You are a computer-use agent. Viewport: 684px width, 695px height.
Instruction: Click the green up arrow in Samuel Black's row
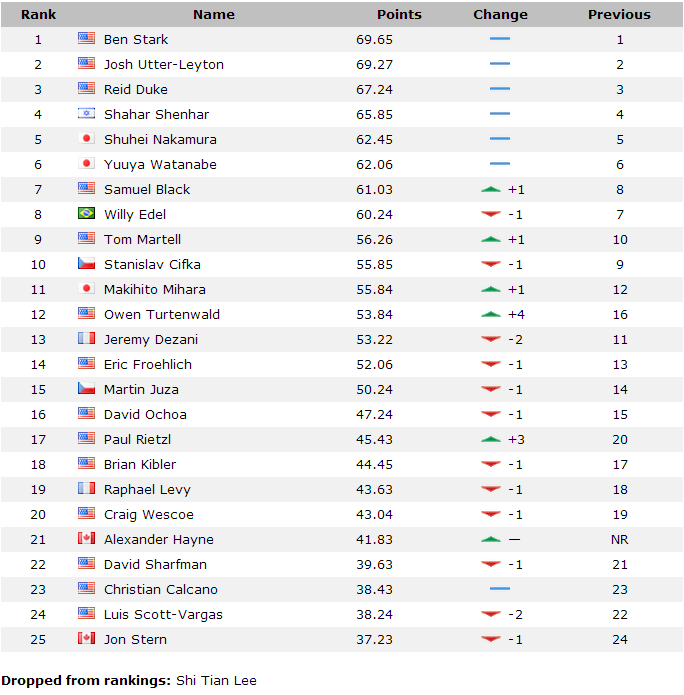(x=491, y=189)
